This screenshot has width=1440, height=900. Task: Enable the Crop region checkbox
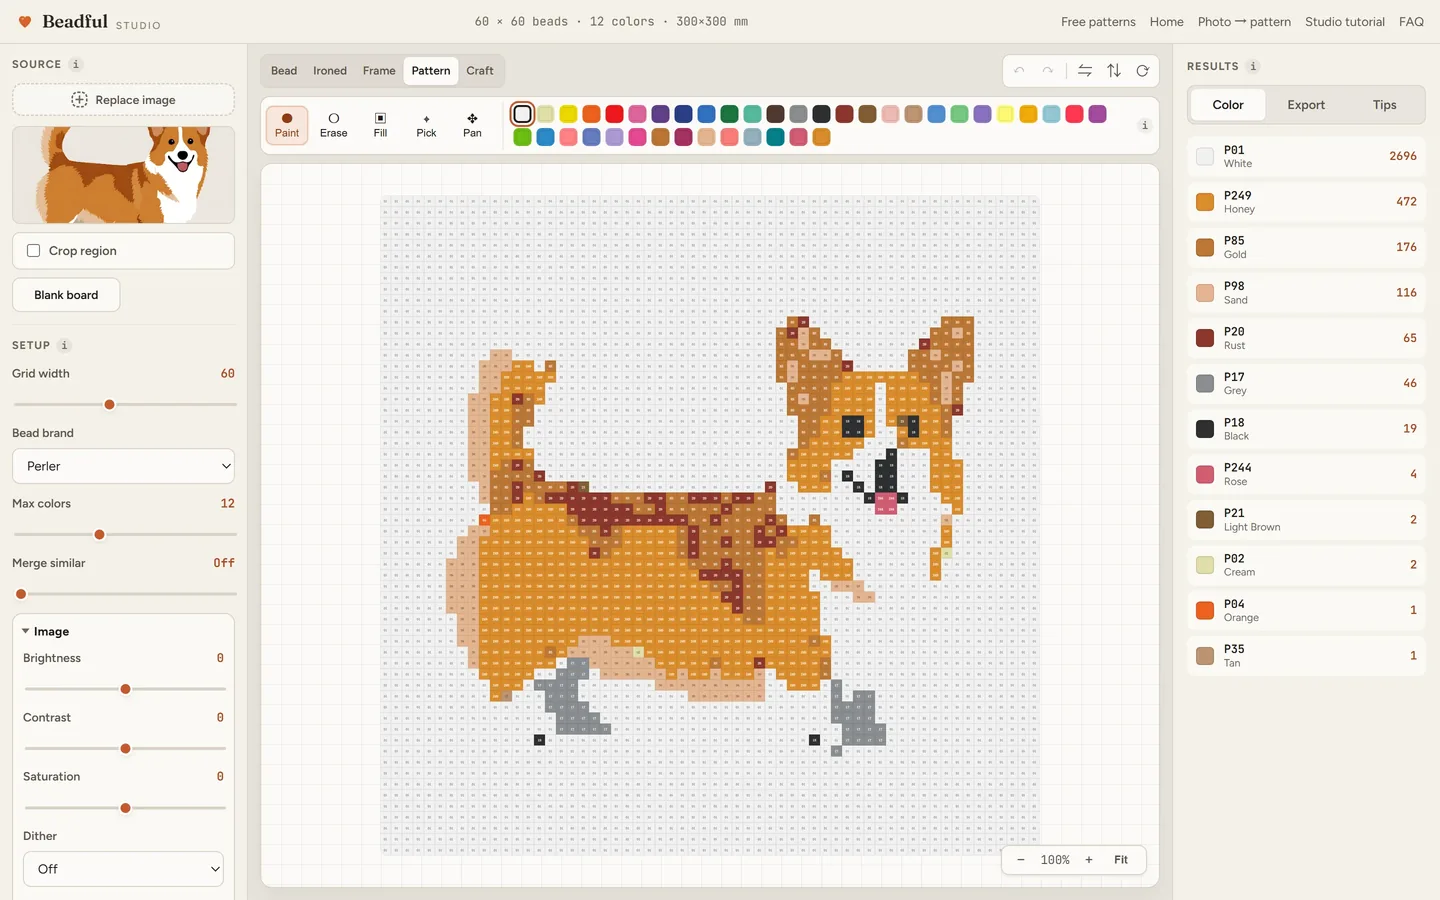tap(34, 251)
